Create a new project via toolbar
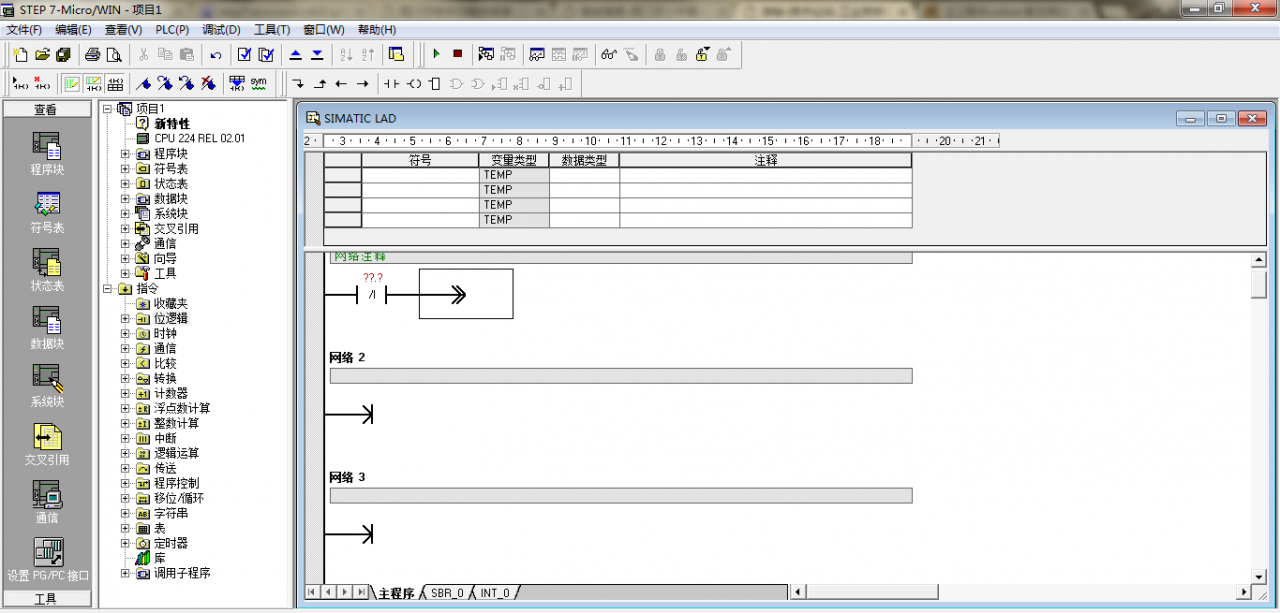The image size is (1280, 613). click(x=20, y=54)
